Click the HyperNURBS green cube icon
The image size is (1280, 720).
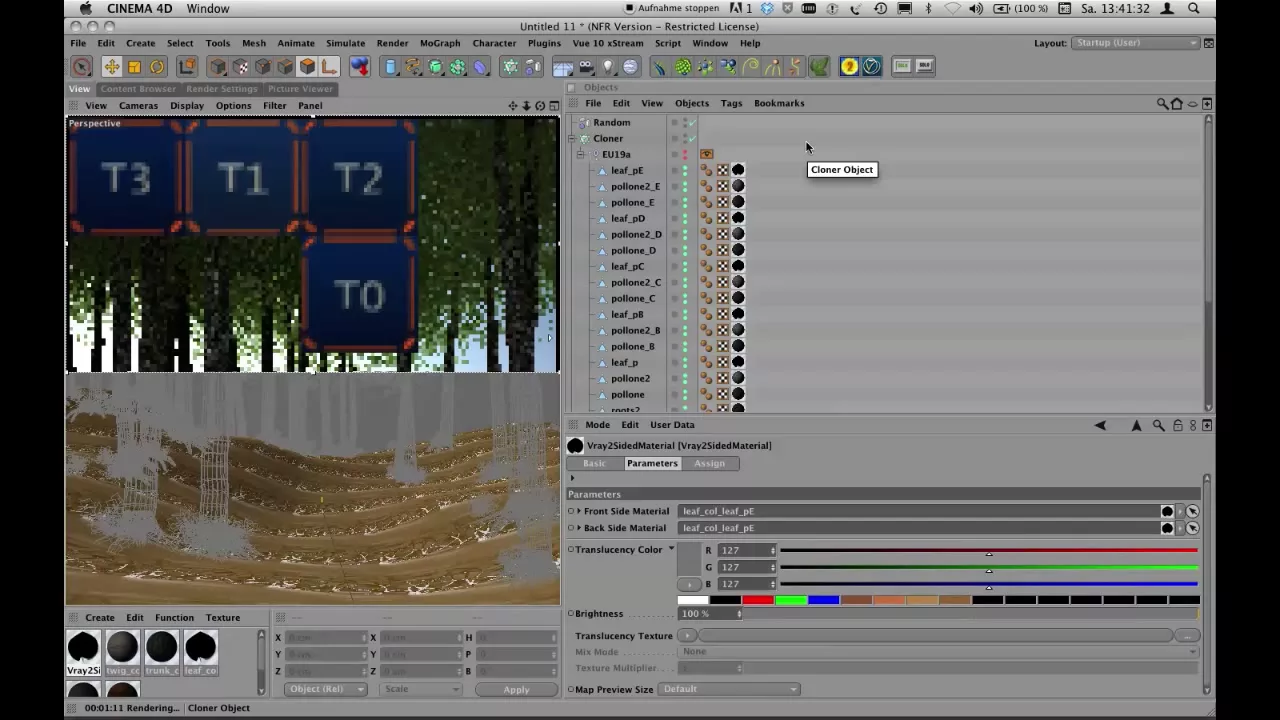[436, 67]
